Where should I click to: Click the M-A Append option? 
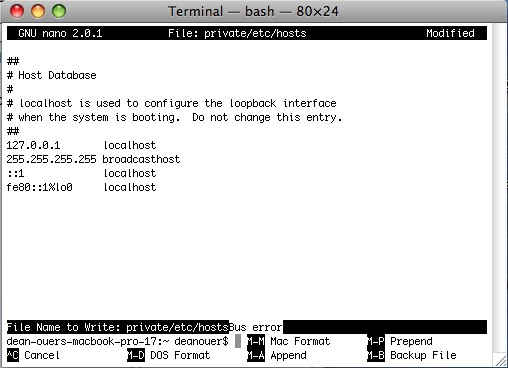tap(277, 355)
